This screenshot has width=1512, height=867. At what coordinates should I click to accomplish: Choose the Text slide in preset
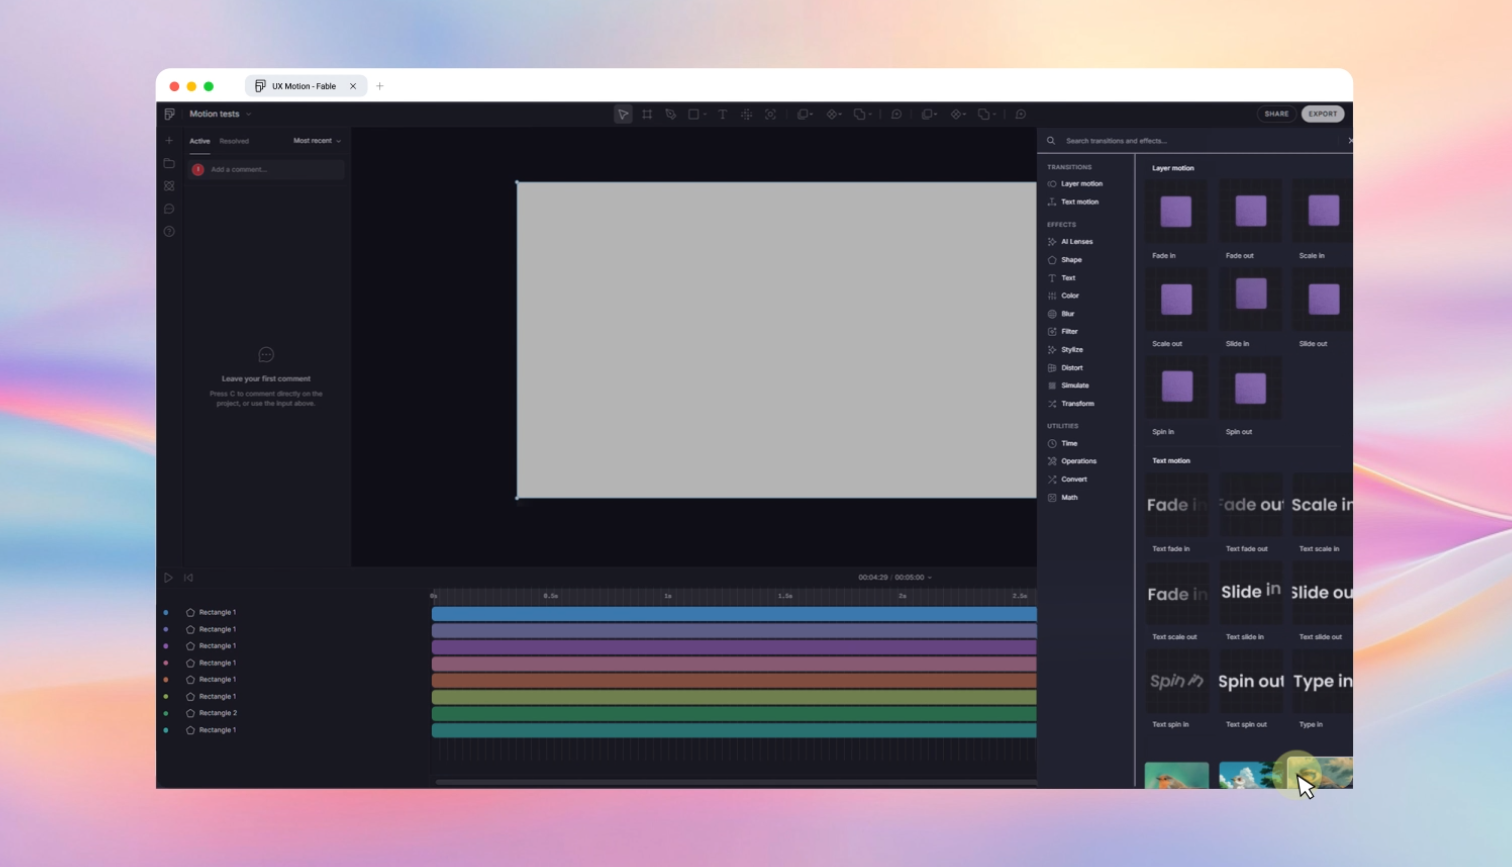point(1250,593)
